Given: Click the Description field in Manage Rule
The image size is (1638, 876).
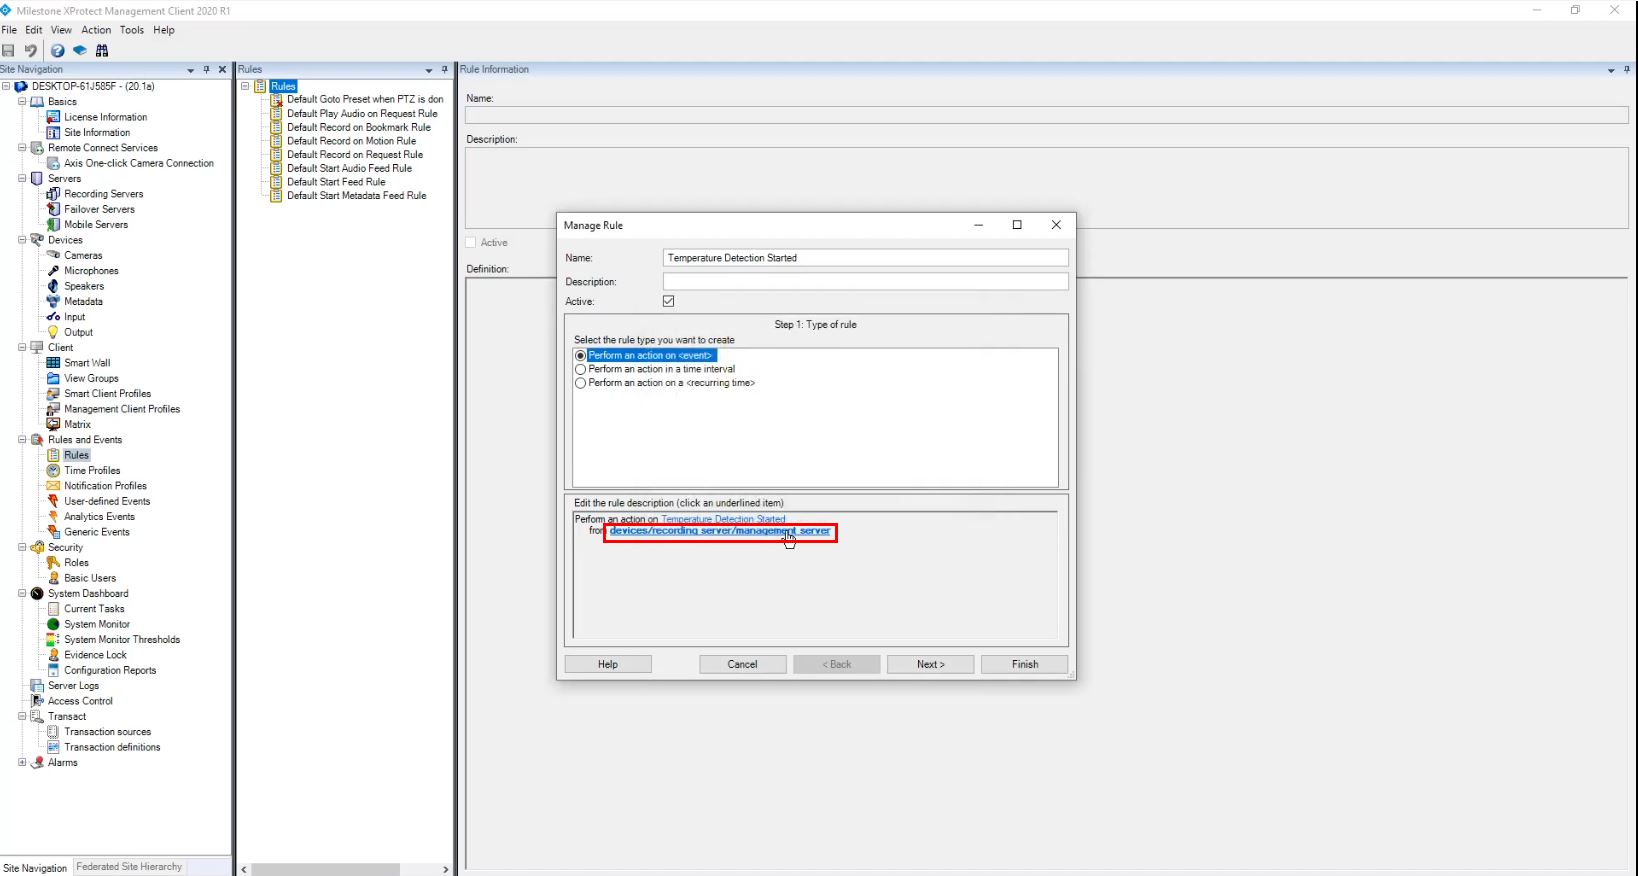Looking at the screenshot, I should click(866, 282).
